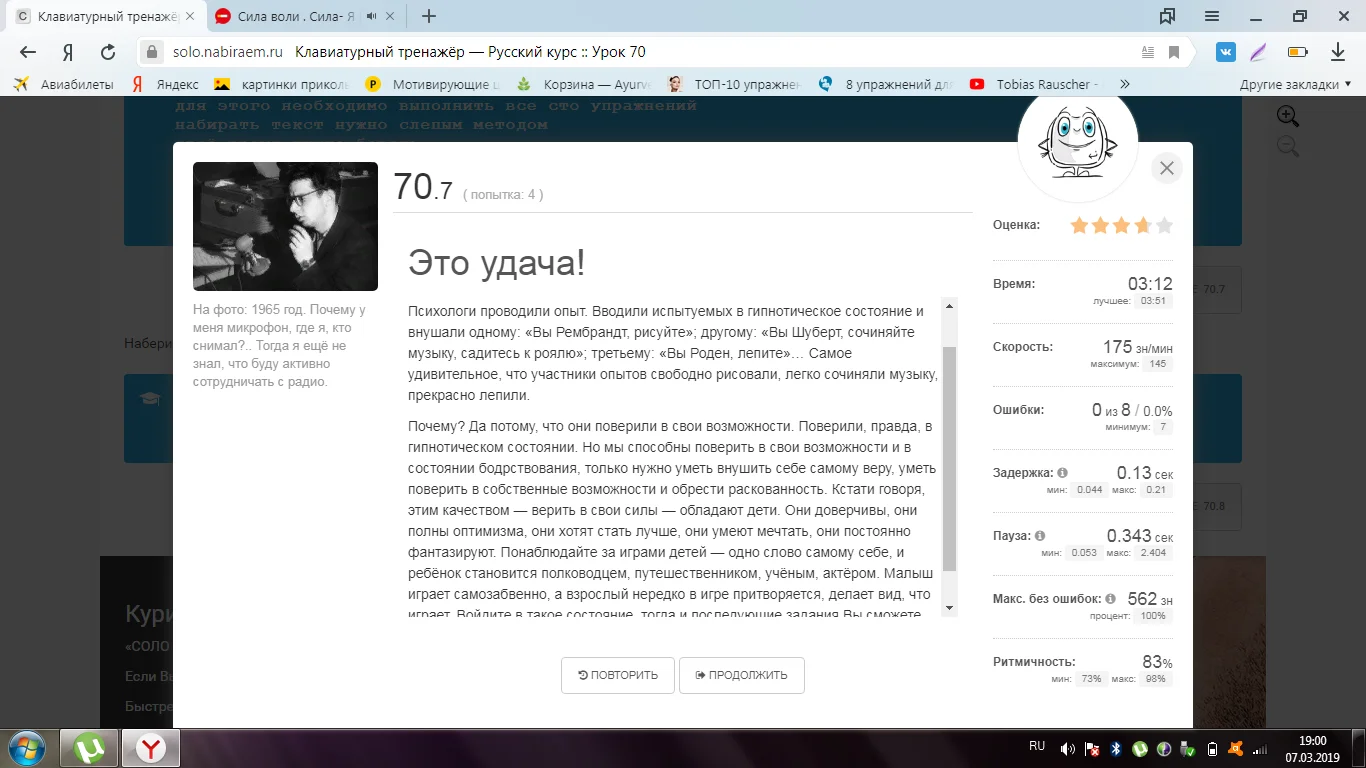1366x768 pixels.
Task: Click the 1965 photo thumbnail
Action: [285, 226]
